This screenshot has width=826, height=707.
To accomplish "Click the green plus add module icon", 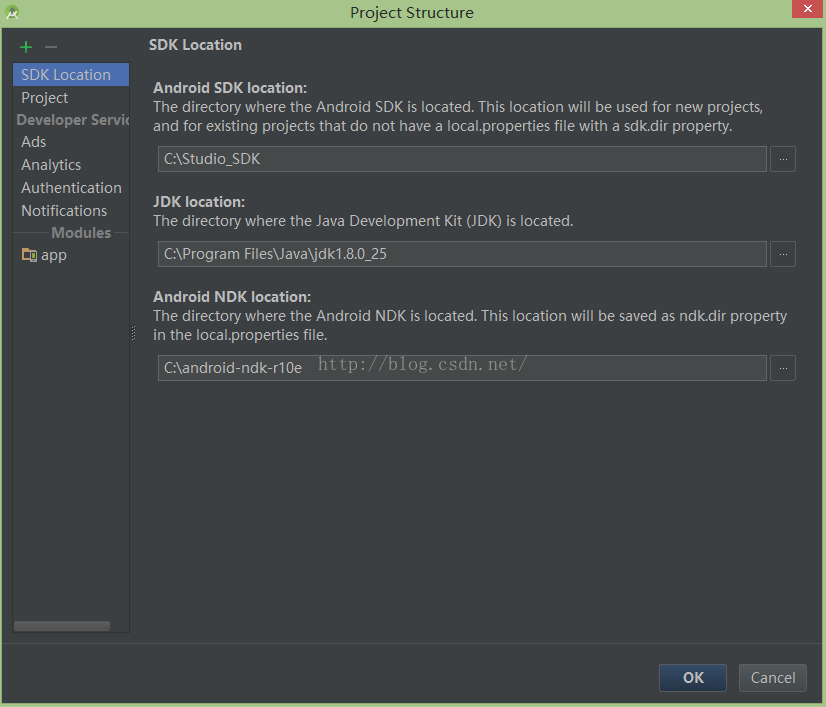I will click(26, 47).
